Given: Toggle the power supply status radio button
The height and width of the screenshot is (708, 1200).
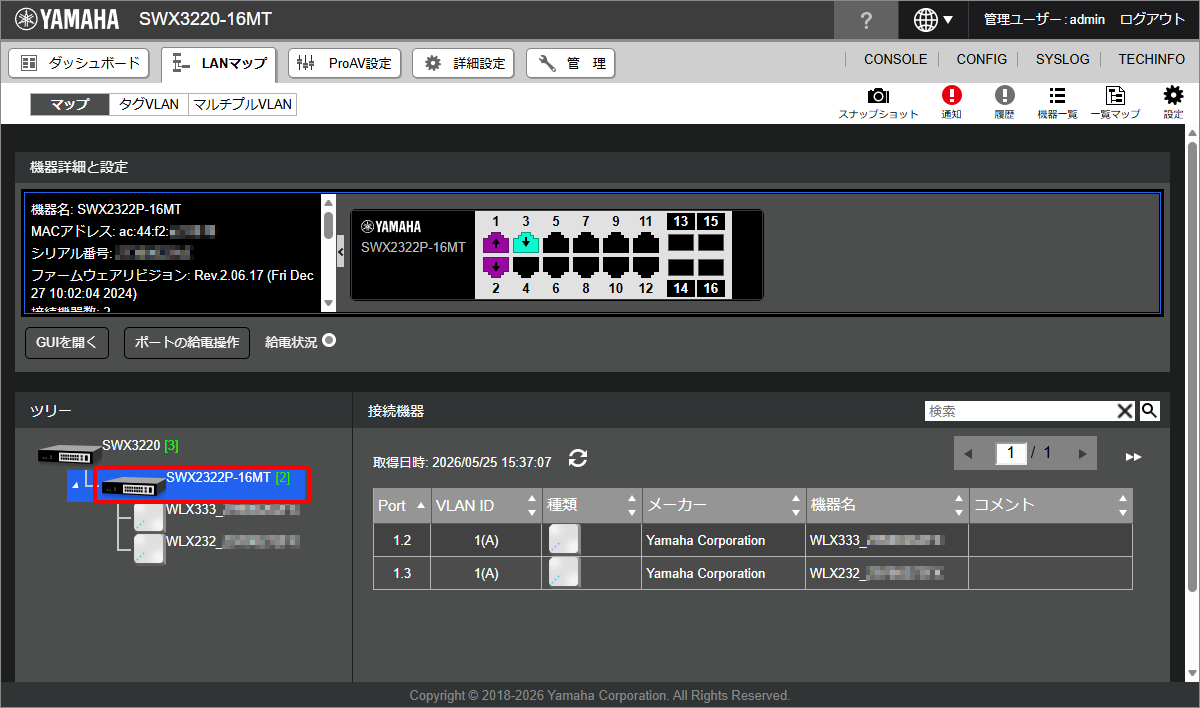Looking at the screenshot, I should click(x=329, y=340).
